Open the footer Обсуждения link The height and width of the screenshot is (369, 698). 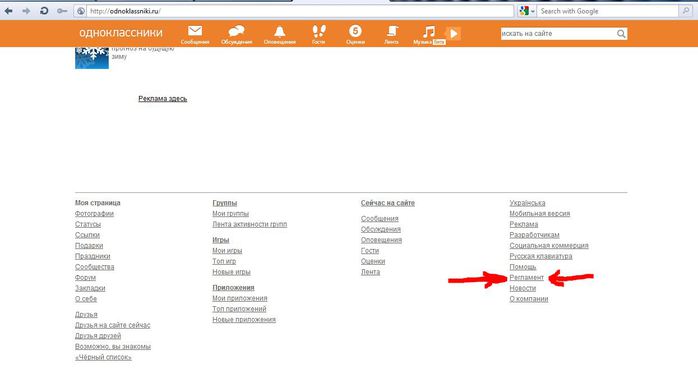381,229
